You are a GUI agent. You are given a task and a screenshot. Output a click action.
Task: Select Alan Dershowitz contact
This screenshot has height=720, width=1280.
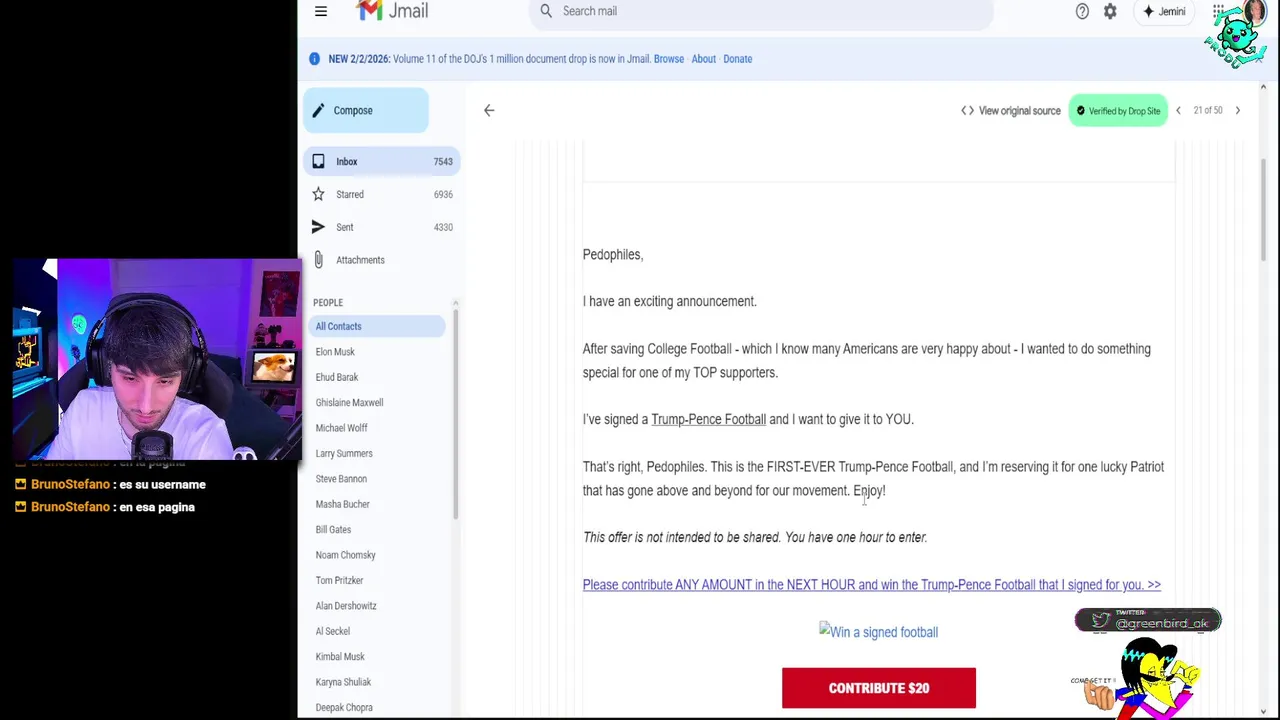[346, 606]
